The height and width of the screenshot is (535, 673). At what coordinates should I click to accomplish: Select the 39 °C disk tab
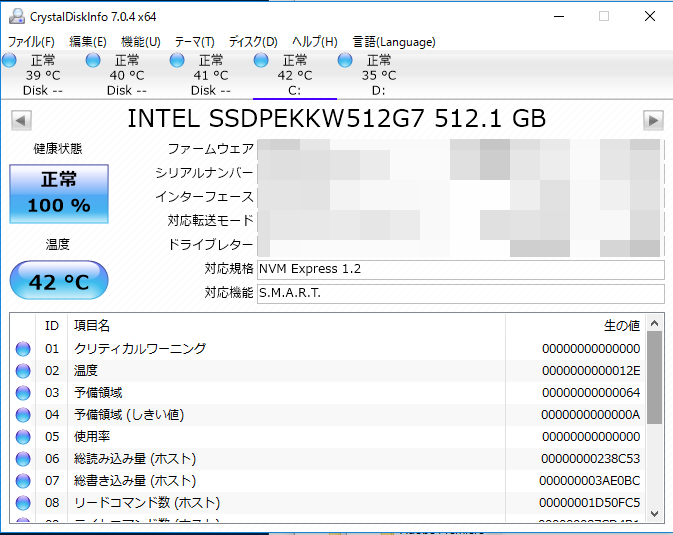point(42,75)
